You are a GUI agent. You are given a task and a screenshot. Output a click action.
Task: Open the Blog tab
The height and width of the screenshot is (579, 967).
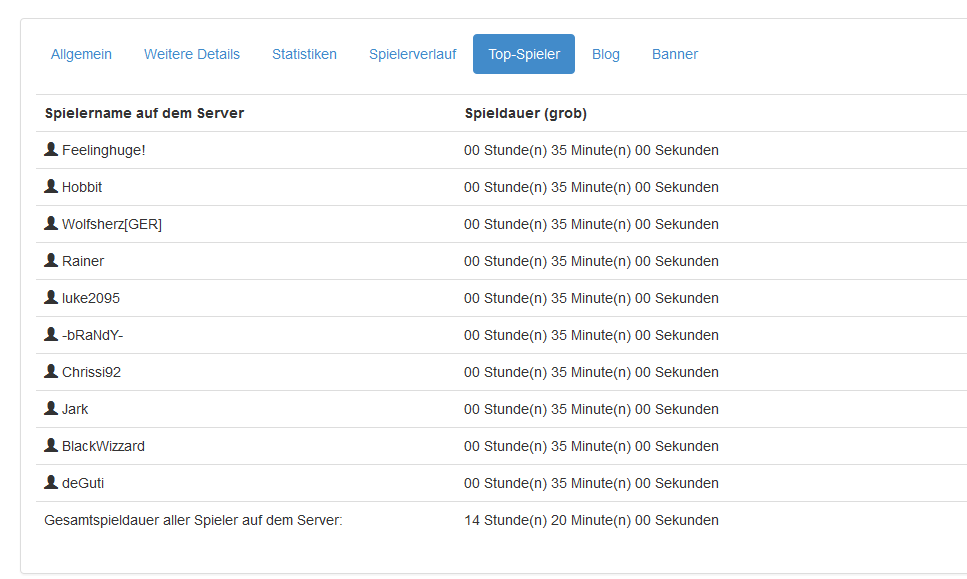(606, 54)
